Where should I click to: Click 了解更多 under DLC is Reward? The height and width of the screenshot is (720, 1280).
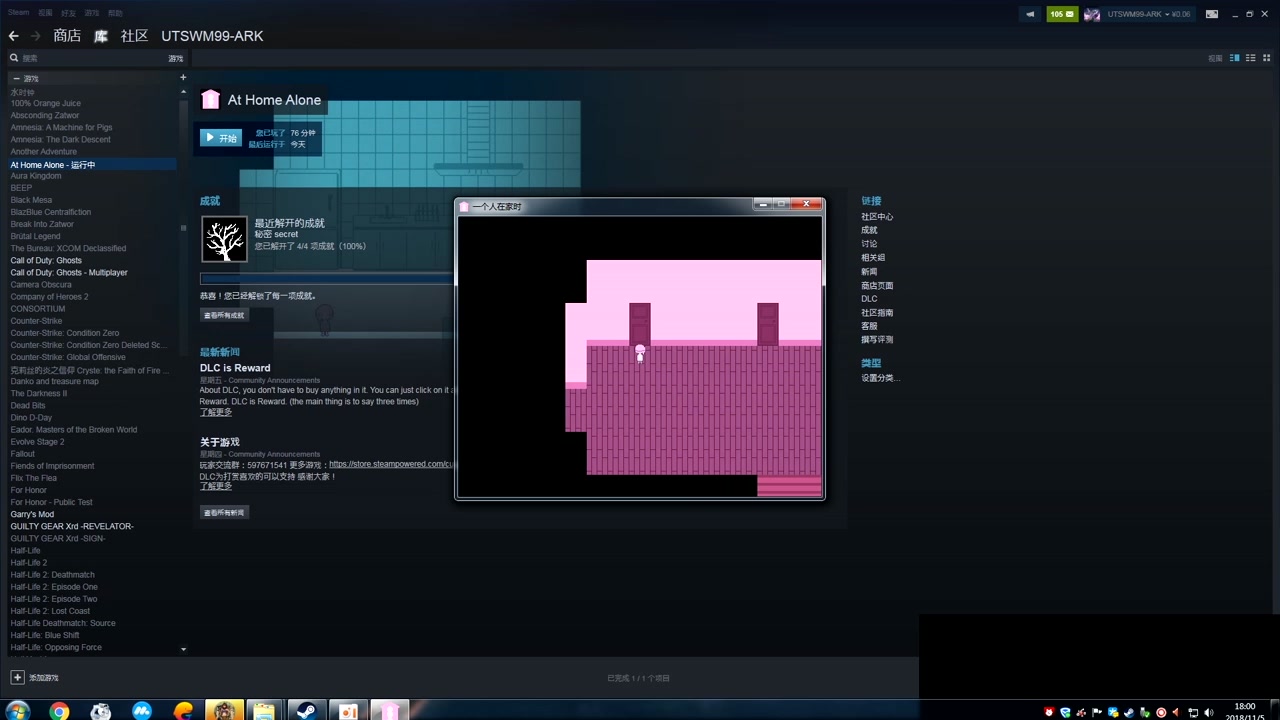click(216, 412)
